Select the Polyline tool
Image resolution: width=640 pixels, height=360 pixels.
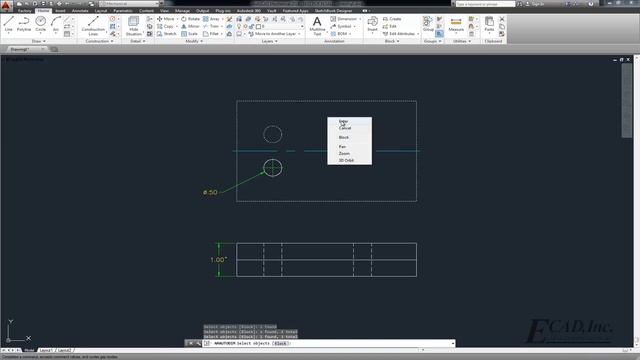(x=24, y=24)
